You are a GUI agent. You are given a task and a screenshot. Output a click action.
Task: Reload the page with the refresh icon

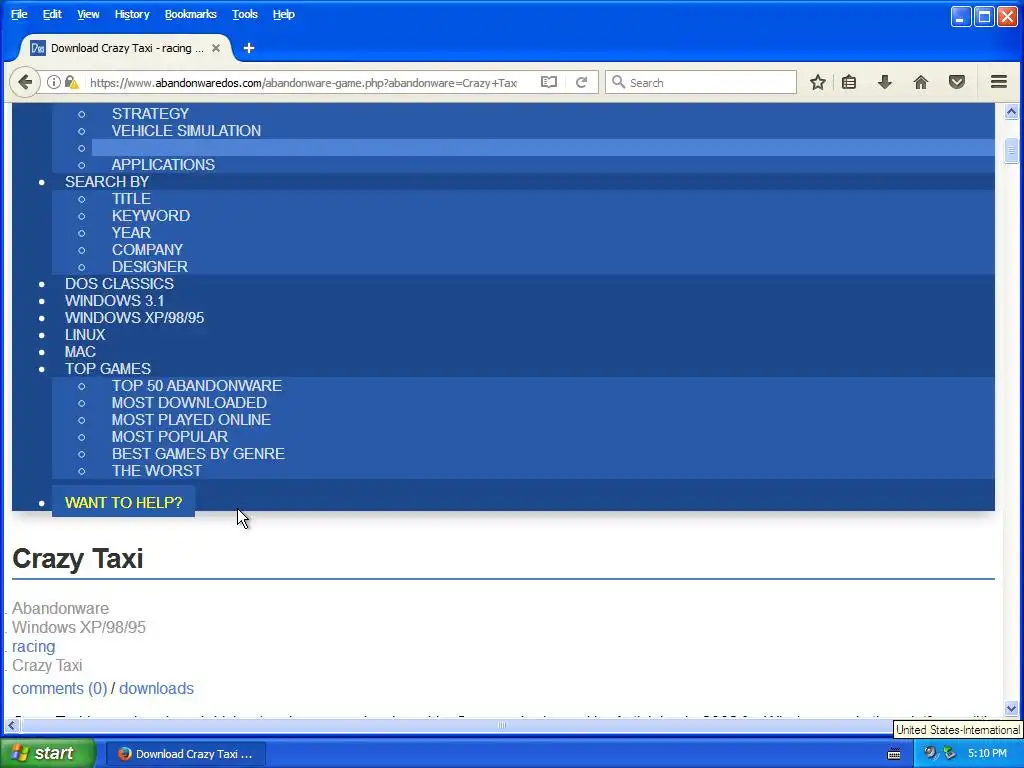(581, 82)
